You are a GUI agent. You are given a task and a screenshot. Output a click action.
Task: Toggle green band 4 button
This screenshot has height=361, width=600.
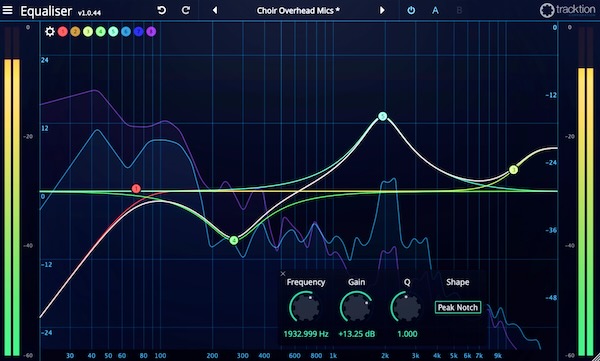[101, 31]
